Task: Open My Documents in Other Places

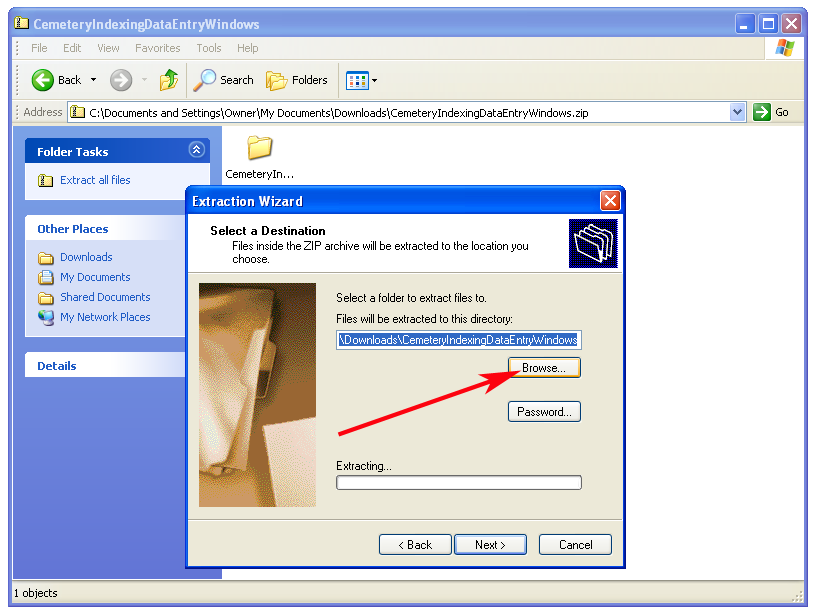Action: pyautogui.click(x=95, y=277)
